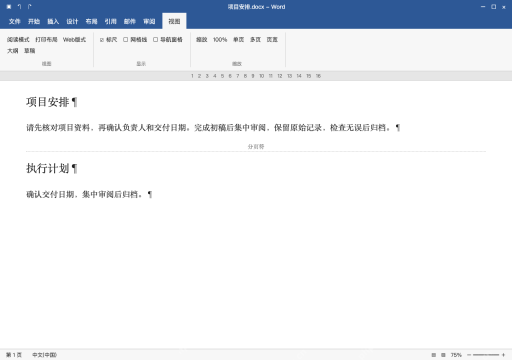Screen dimensions: 512x360
Task: Fit to 页宽 page width
Action: pos(272,40)
